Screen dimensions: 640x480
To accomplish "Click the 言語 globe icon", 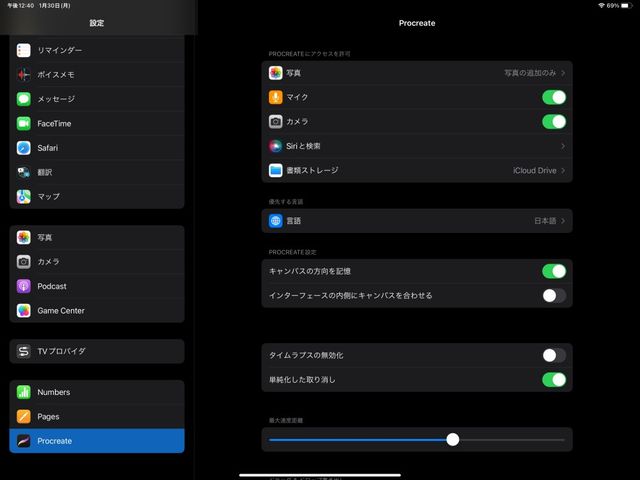I will [x=276, y=221].
